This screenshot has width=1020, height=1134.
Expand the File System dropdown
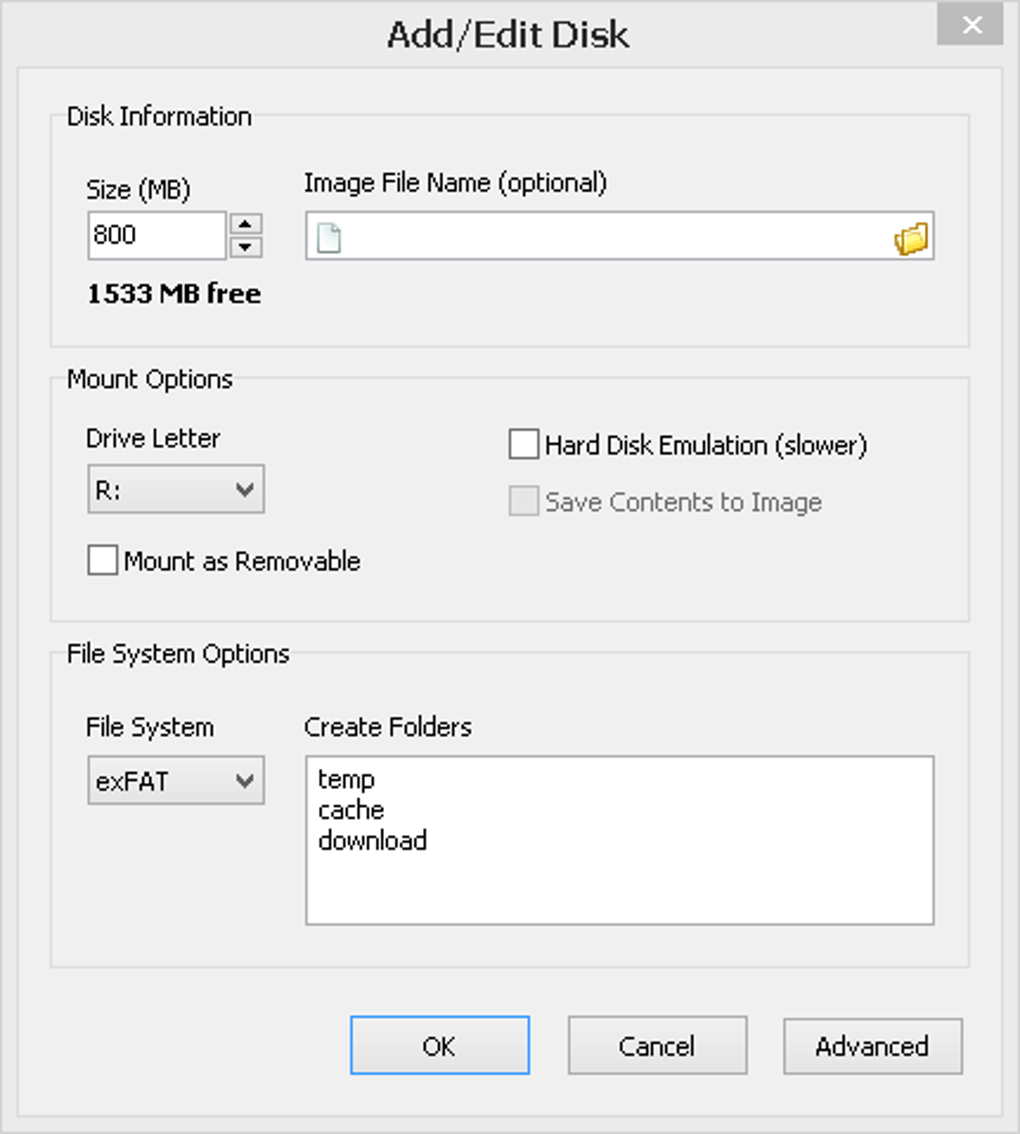[x=176, y=781]
